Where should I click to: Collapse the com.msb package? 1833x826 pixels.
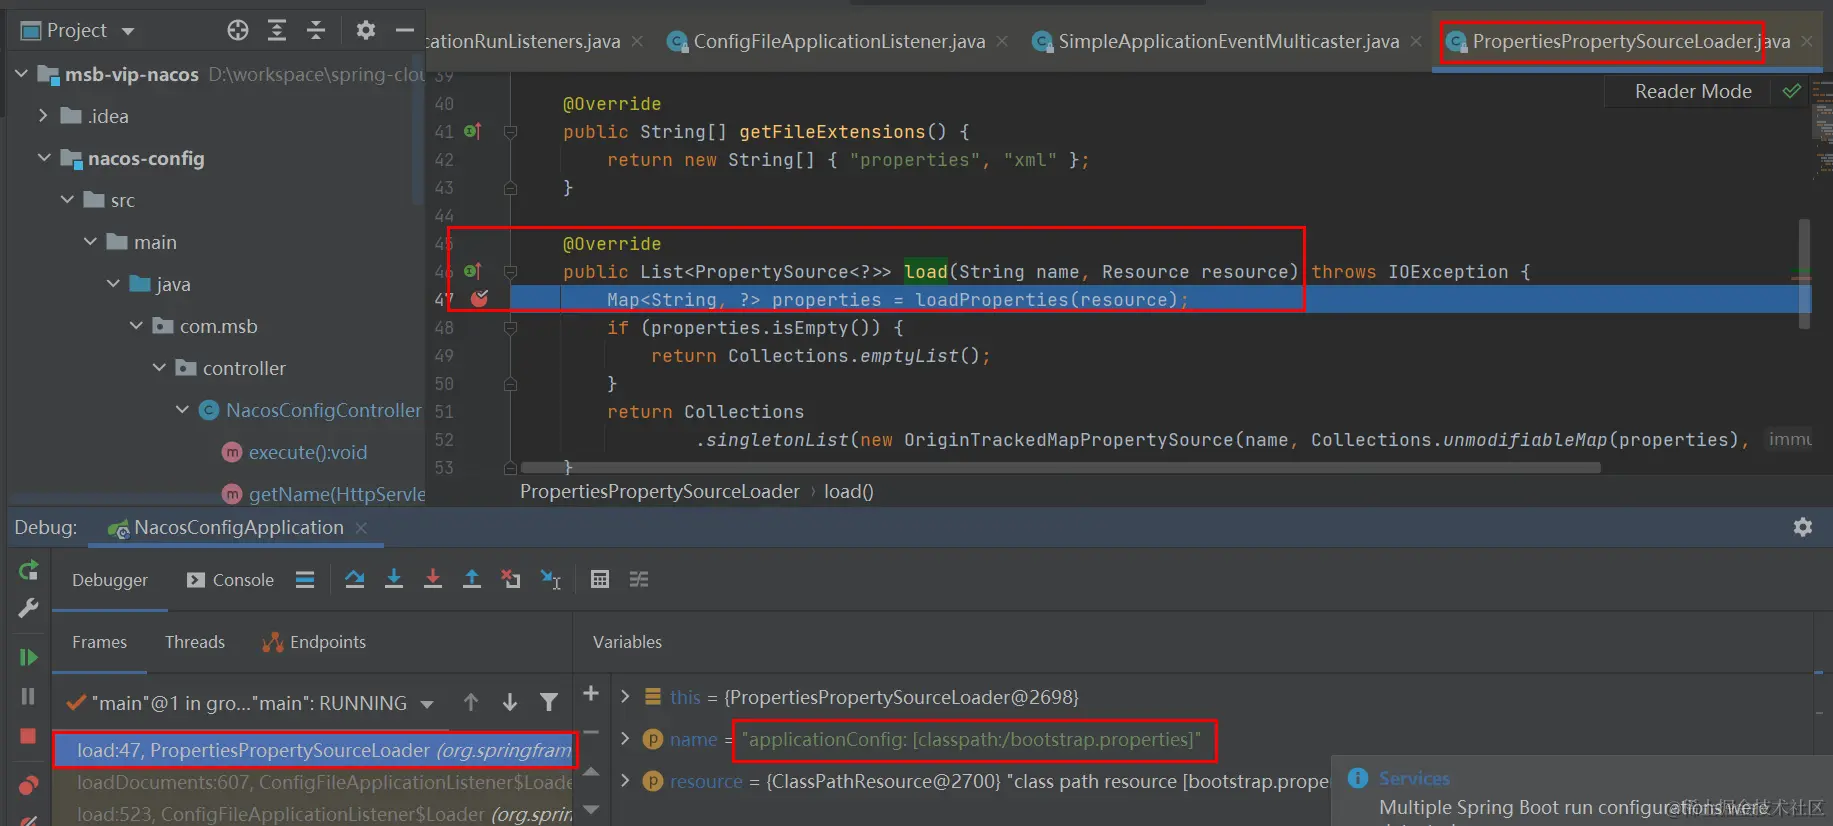[x=136, y=326]
